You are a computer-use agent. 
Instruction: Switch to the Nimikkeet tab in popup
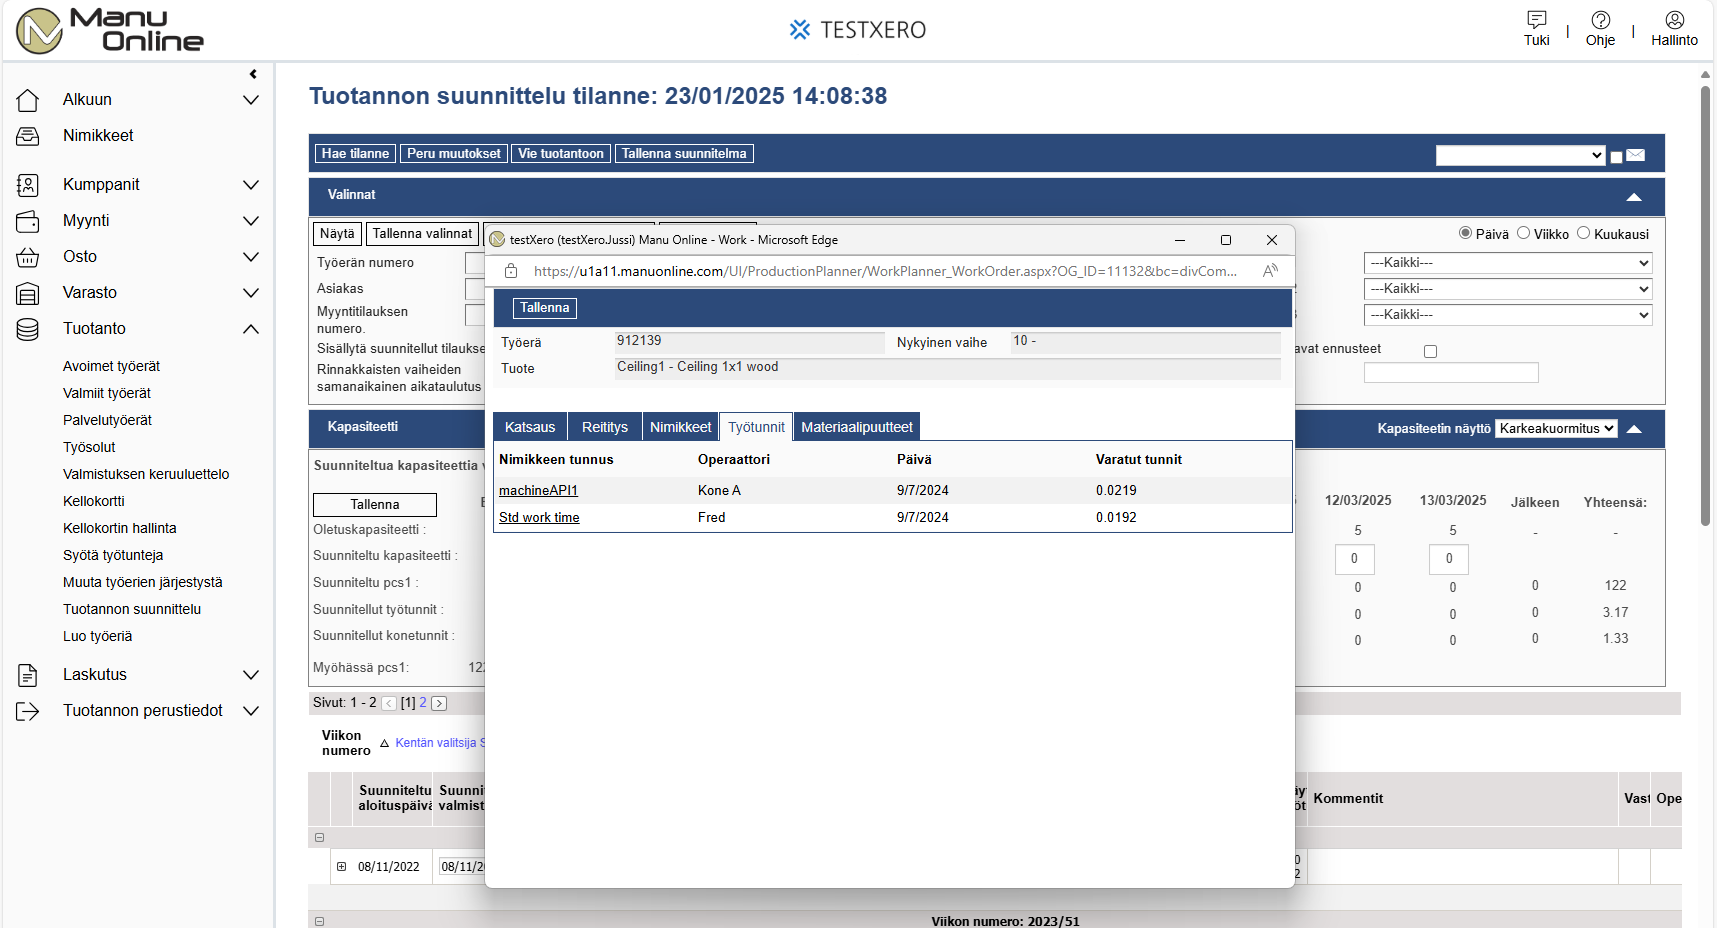[x=681, y=427]
